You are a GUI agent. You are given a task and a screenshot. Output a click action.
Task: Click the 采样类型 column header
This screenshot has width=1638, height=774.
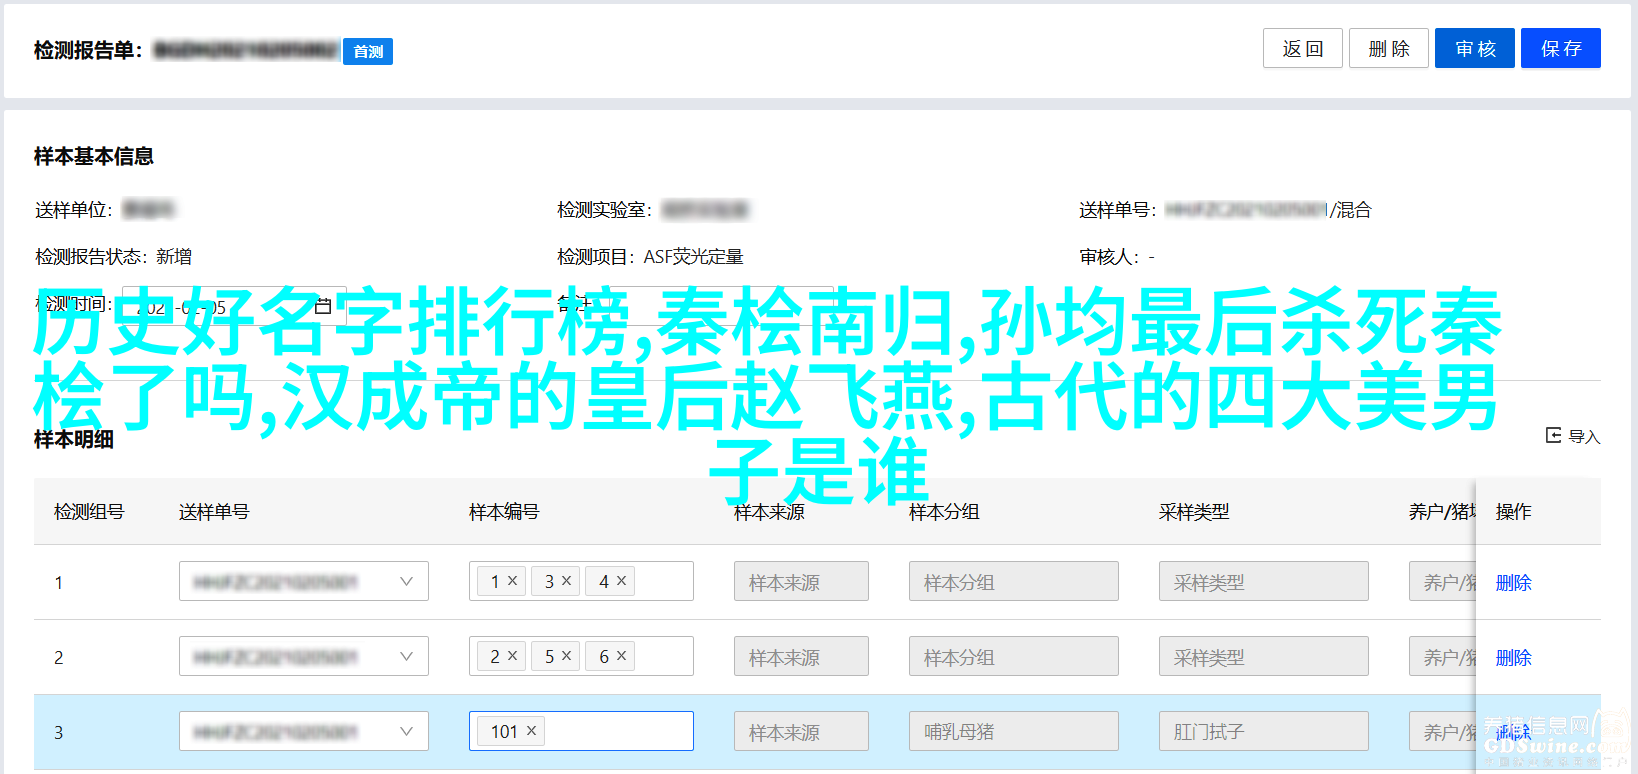[1194, 511]
